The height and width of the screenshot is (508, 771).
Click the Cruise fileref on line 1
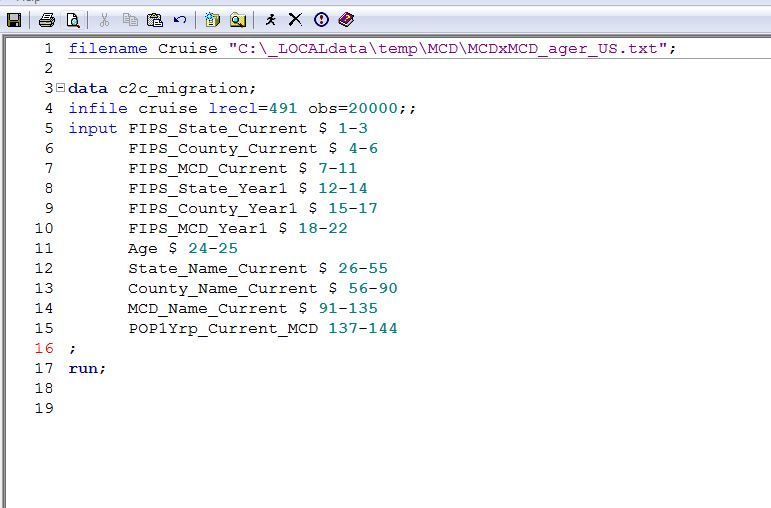187,49
